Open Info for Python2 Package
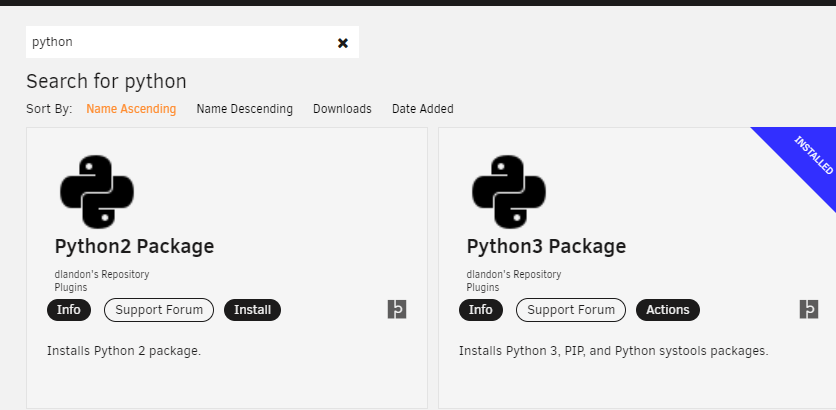 (69, 310)
